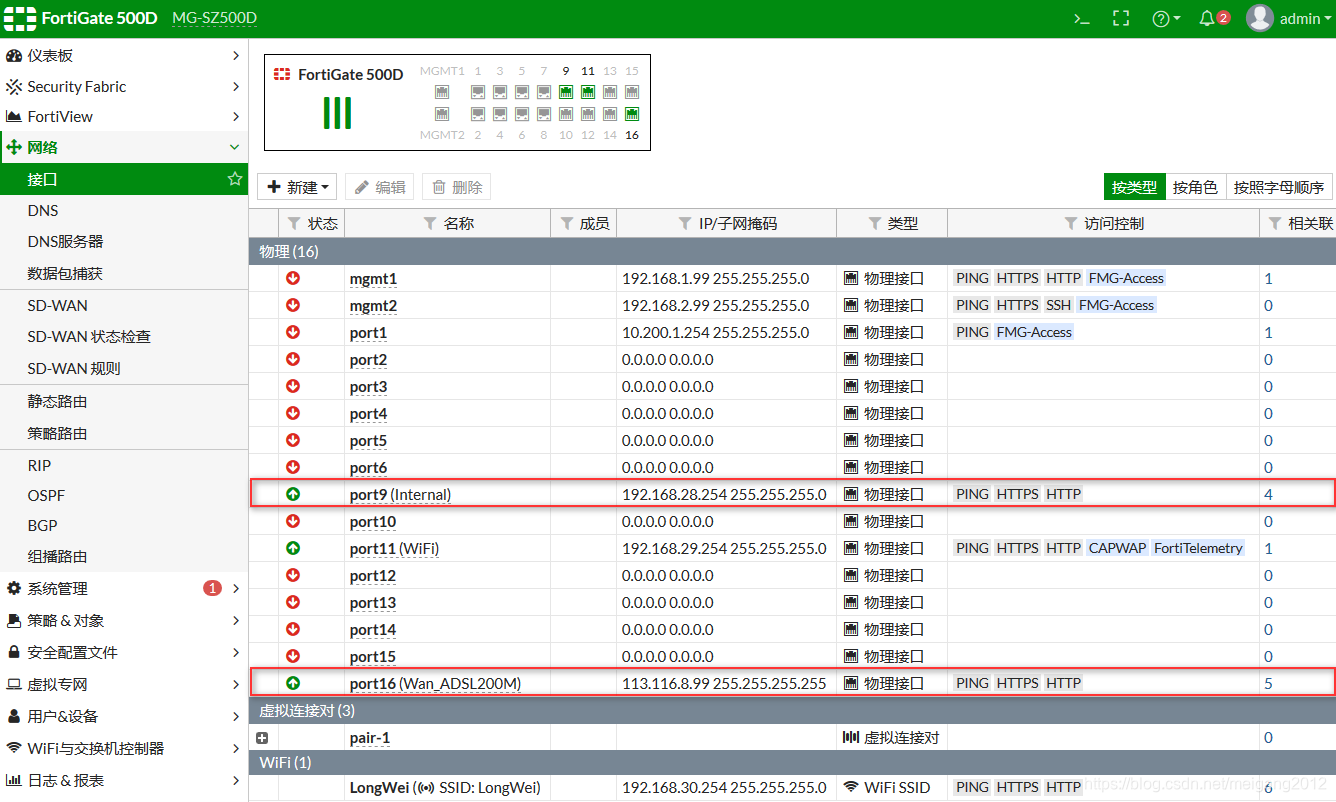Click the 成员 column filter icon
This screenshot has width=1336, height=802.
pos(567,223)
